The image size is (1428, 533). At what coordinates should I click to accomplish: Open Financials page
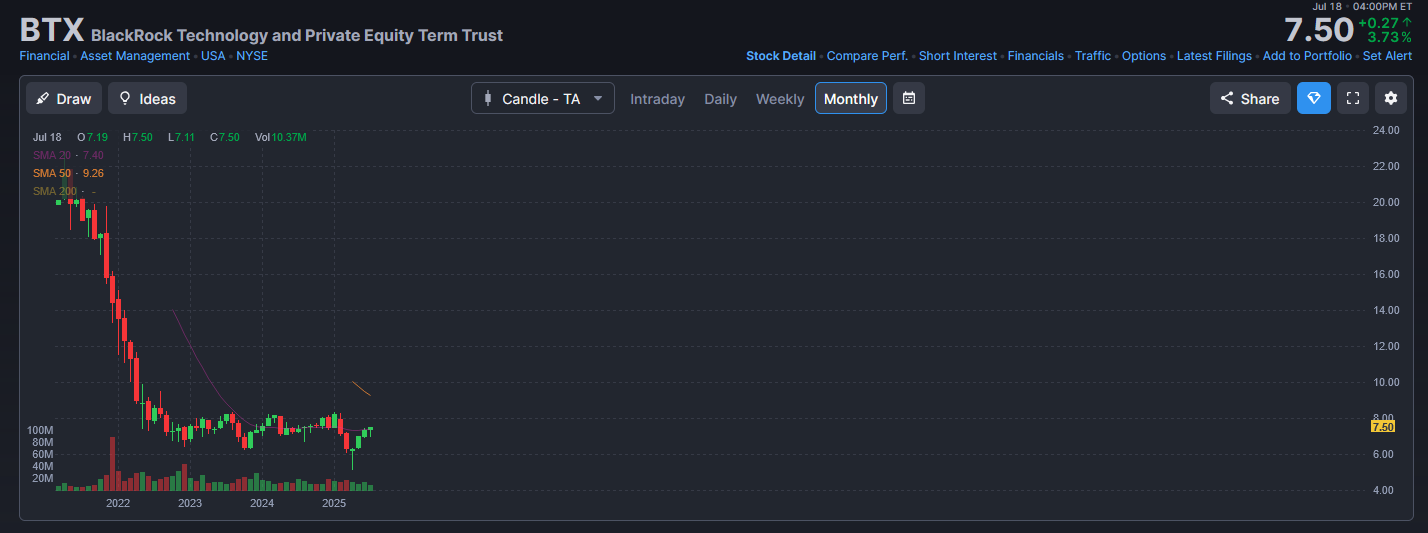pyautogui.click(x=1036, y=56)
